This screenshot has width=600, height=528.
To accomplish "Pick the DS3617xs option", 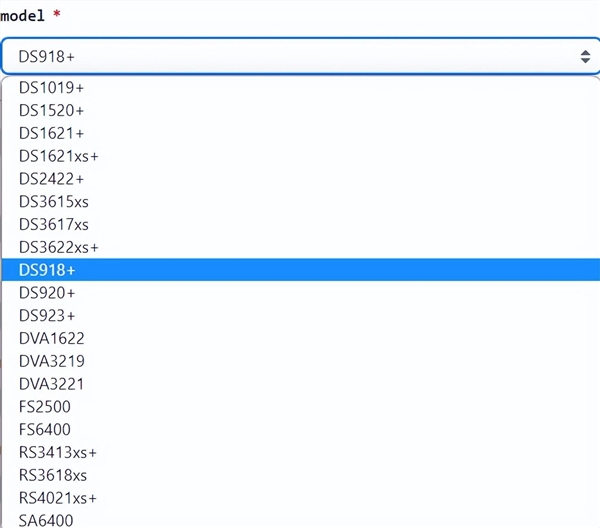I will click(301, 225).
